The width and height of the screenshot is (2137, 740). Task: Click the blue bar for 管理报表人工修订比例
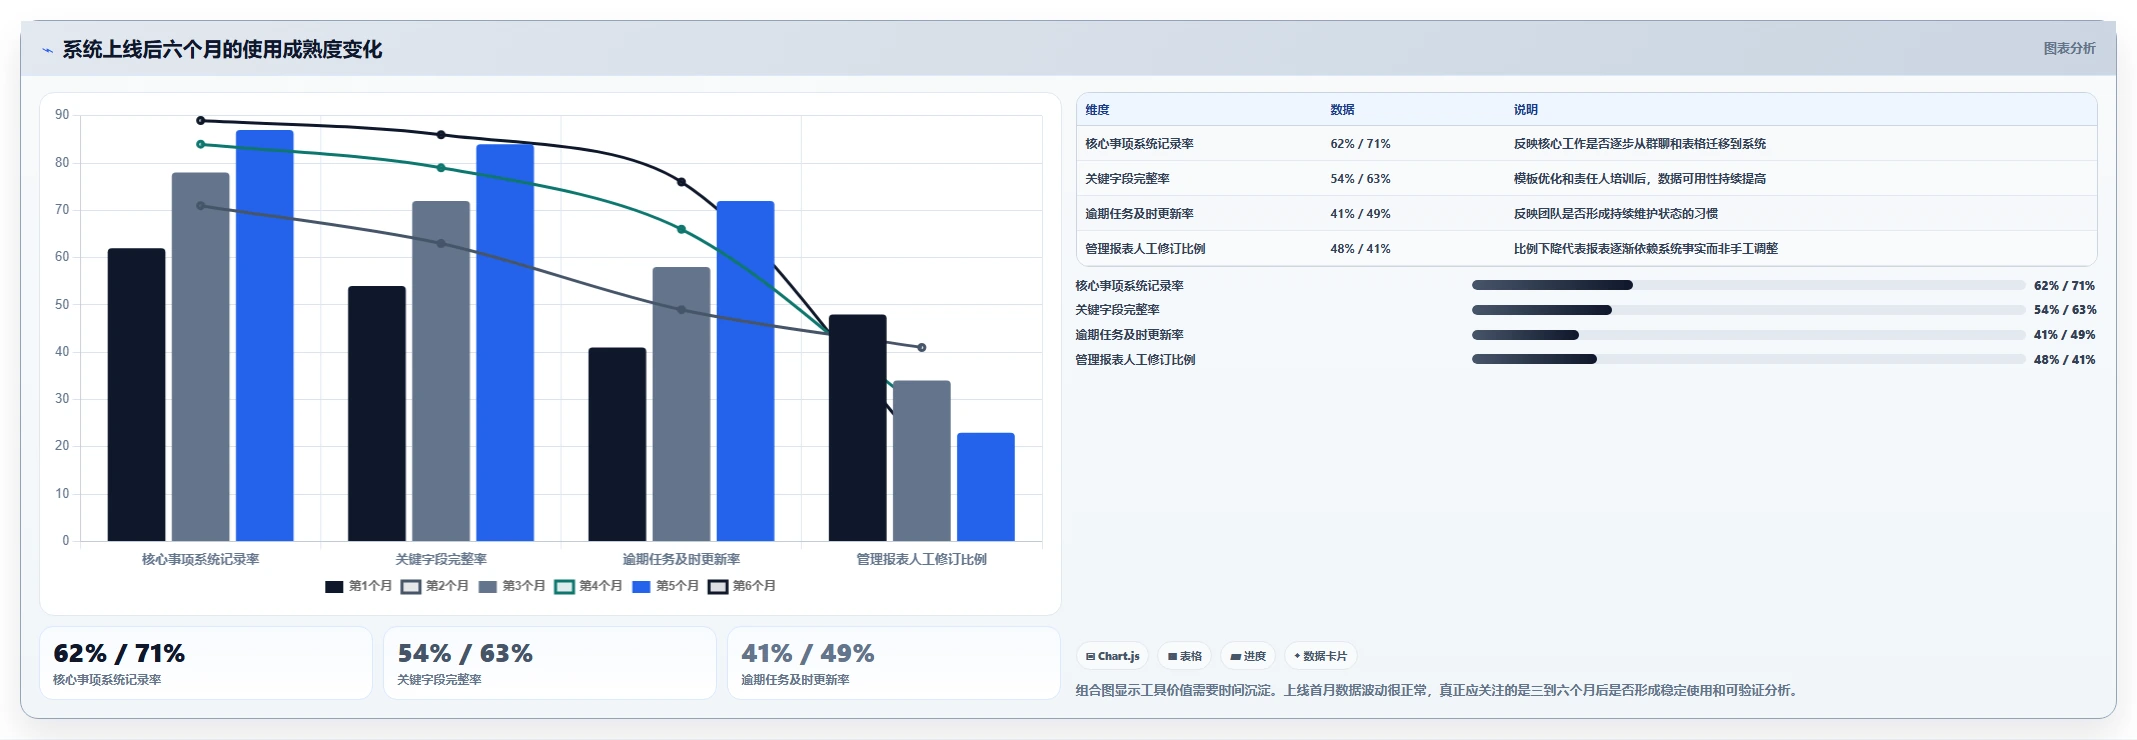[985, 487]
